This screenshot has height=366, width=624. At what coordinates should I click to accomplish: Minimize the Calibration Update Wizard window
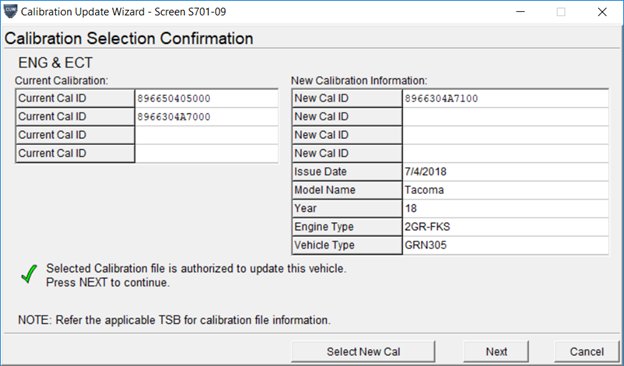520,12
